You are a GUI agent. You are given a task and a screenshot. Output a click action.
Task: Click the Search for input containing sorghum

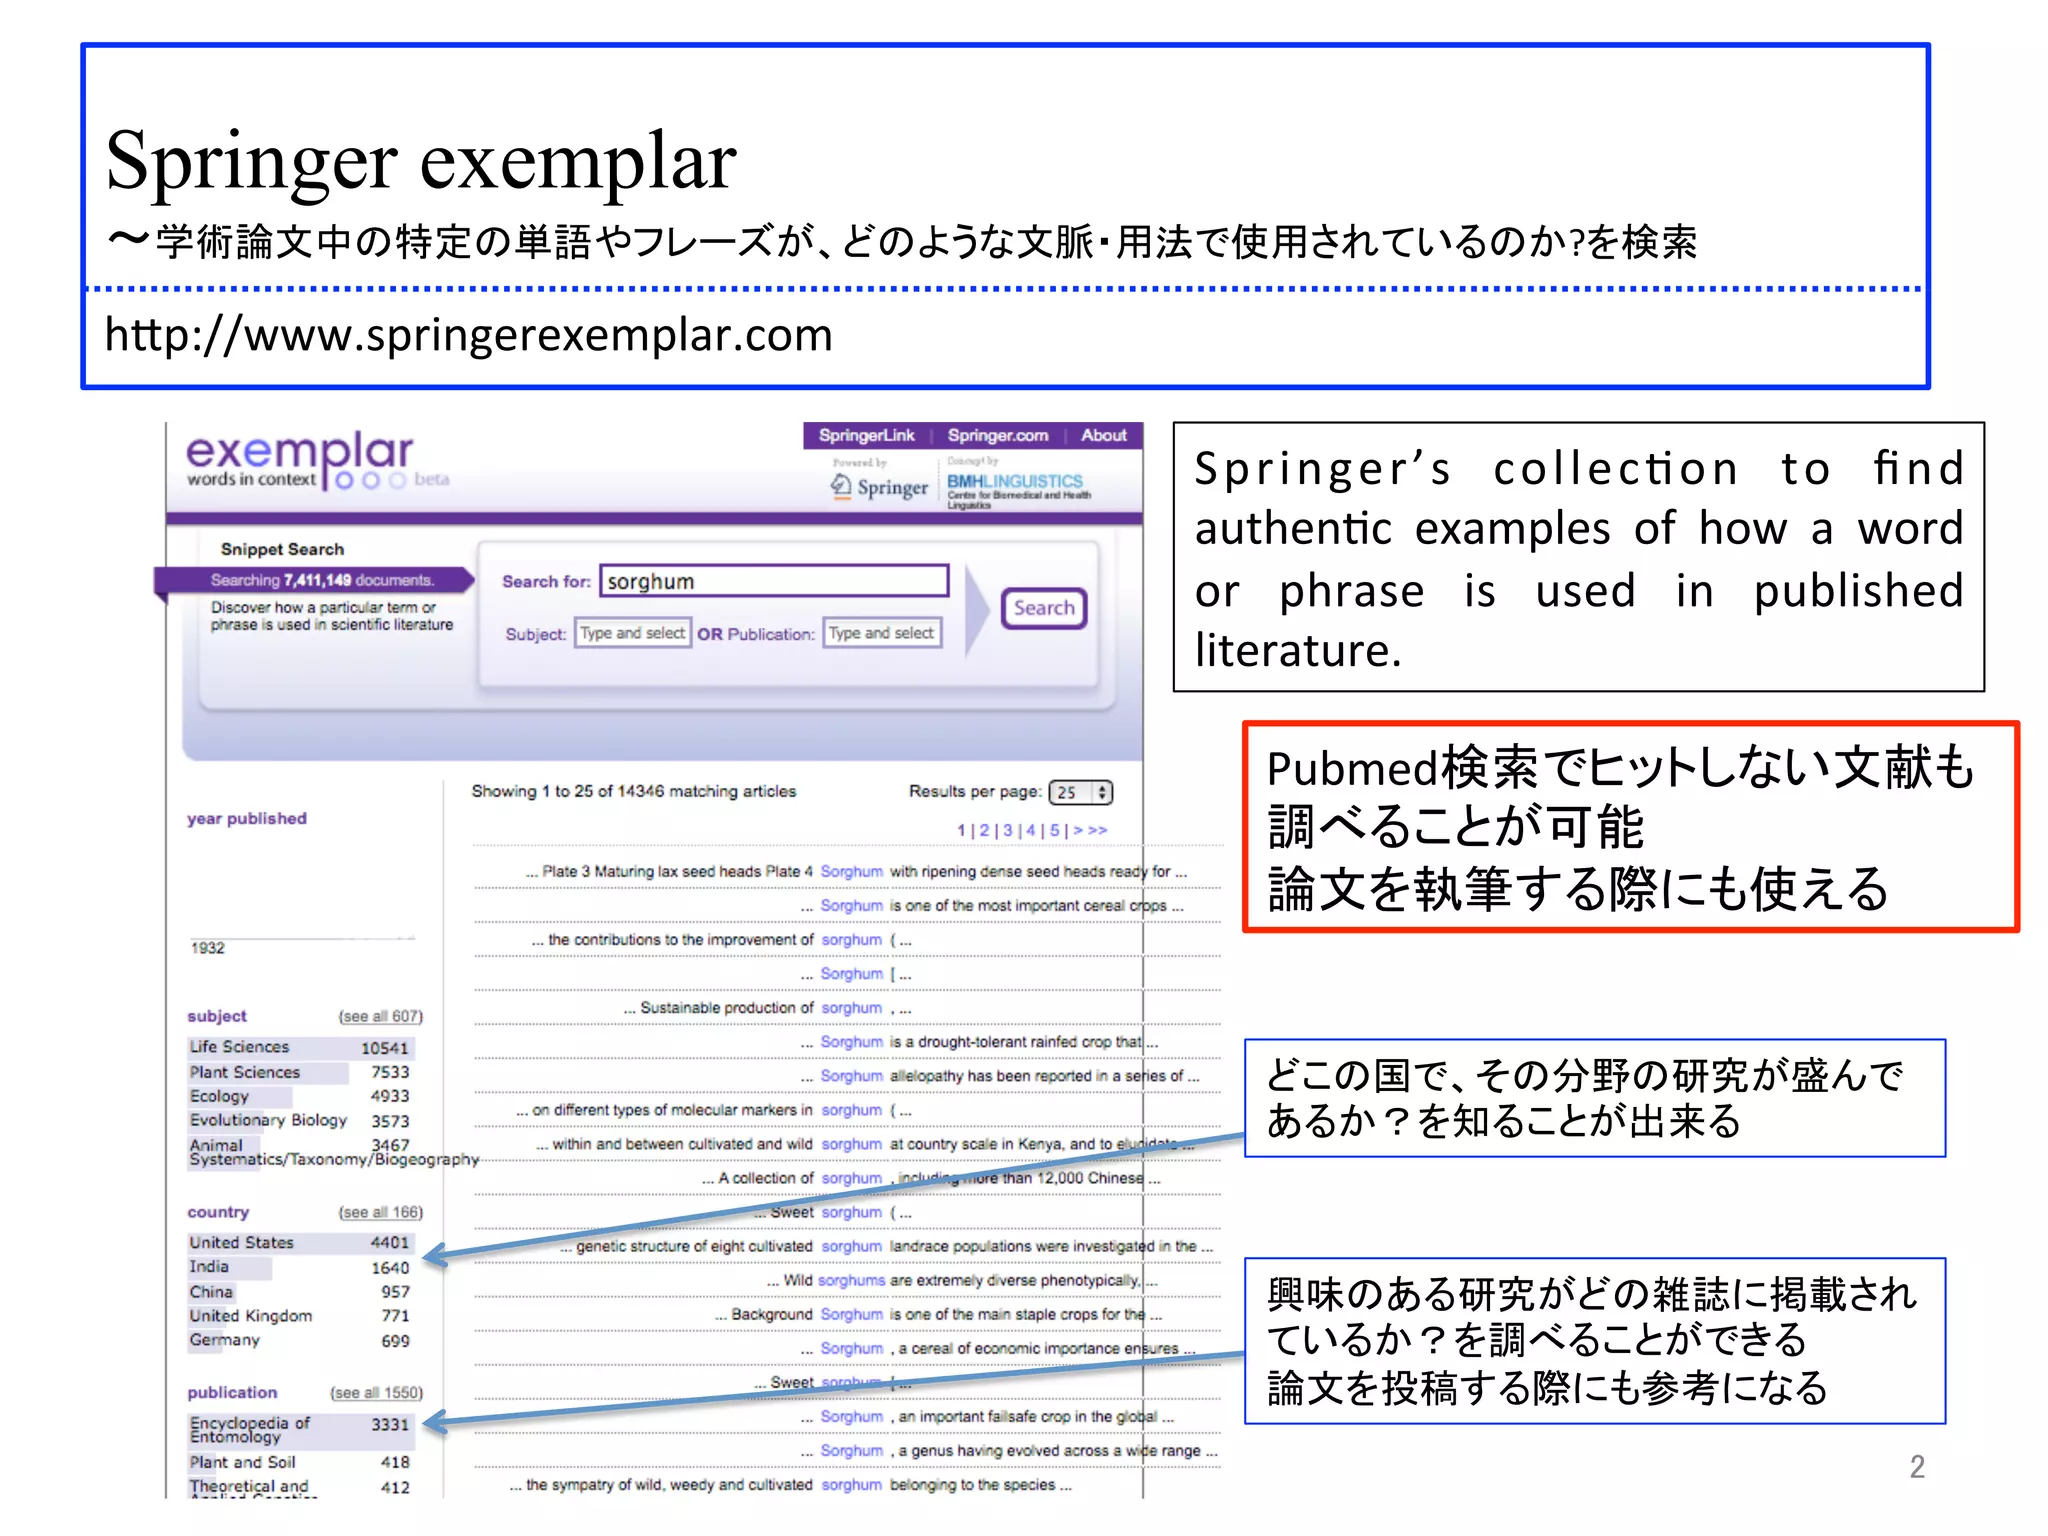click(x=773, y=581)
